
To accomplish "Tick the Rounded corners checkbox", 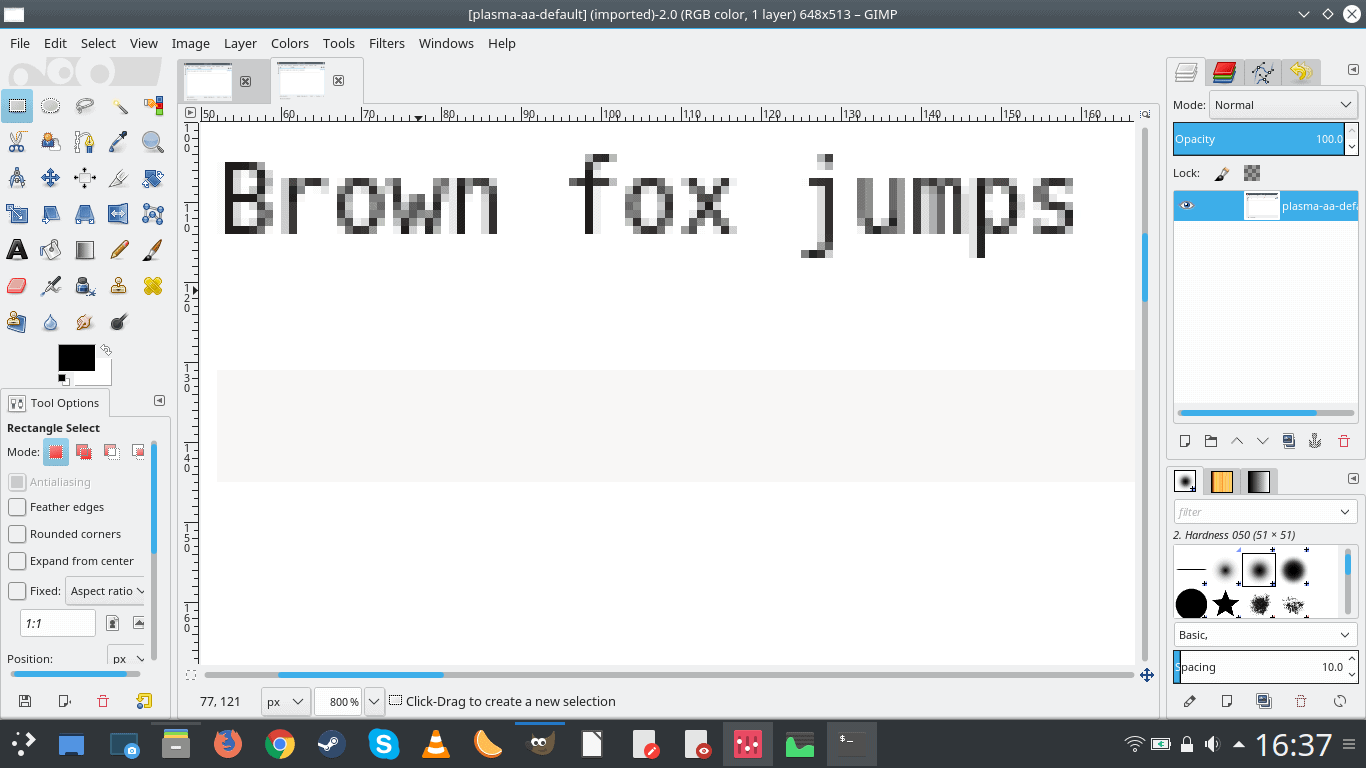I will [17, 534].
